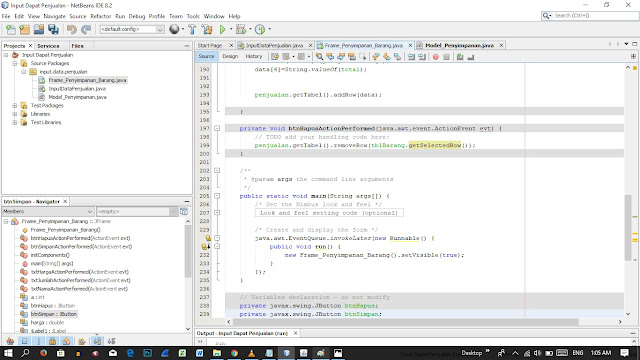
Task: Open the Run Project dropdown arrow
Action: pos(231,29)
